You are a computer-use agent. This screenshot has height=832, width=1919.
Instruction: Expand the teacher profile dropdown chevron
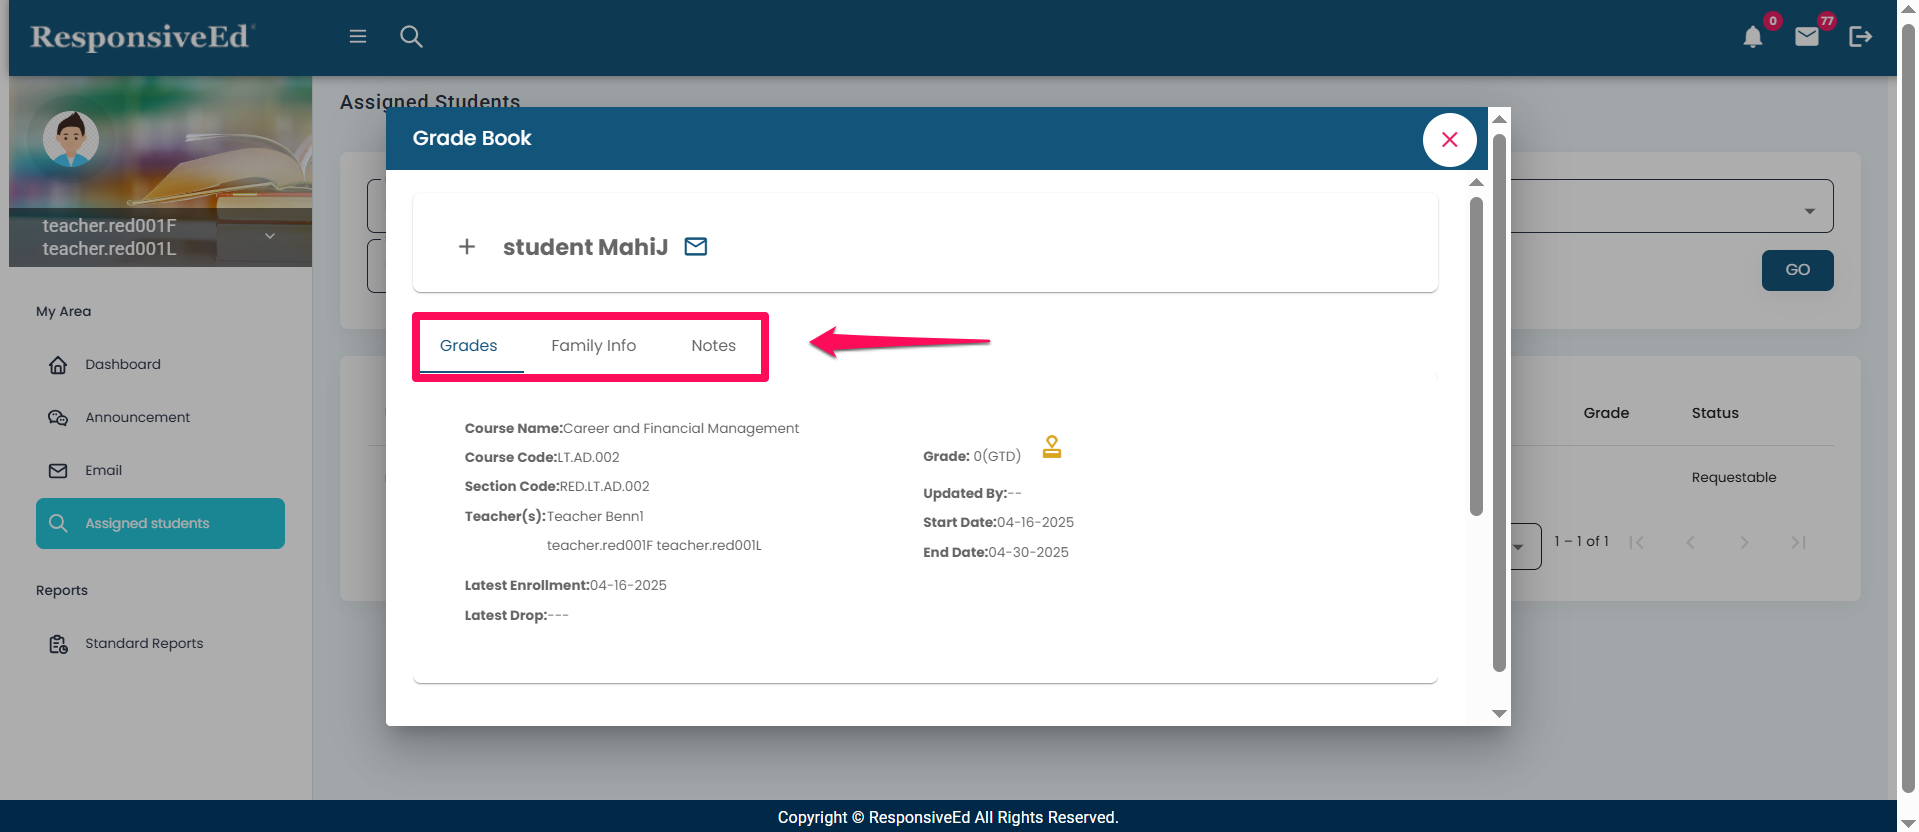click(270, 236)
